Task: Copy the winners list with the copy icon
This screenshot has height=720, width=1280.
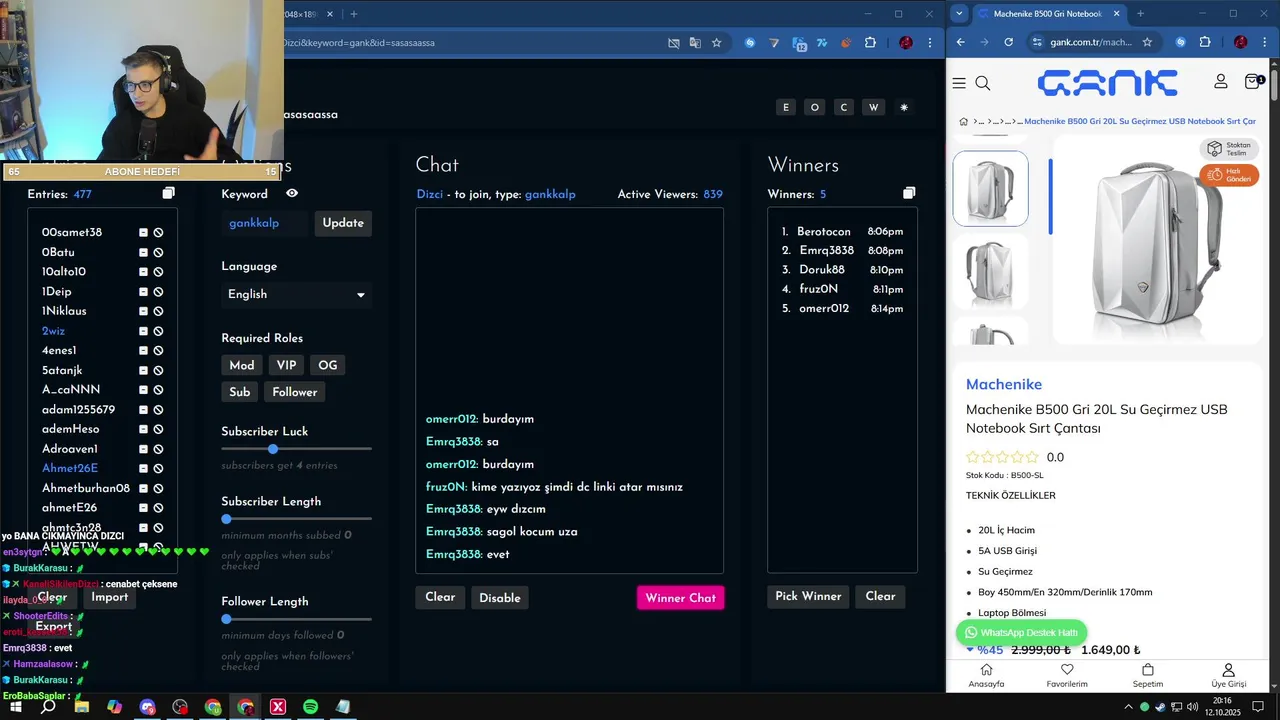Action: pos(908,193)
